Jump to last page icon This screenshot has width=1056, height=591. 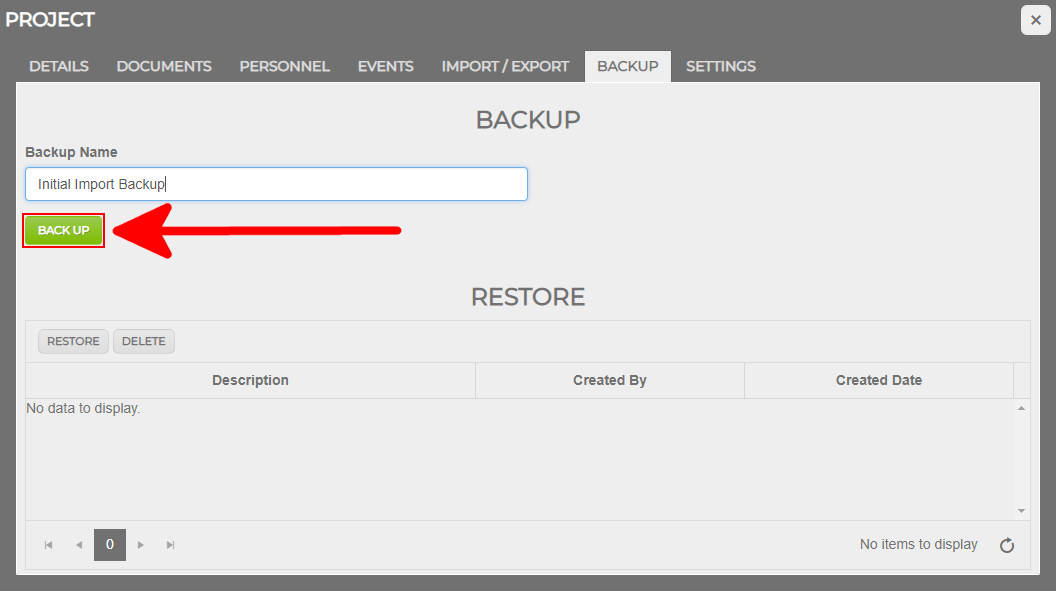point(171,545)
